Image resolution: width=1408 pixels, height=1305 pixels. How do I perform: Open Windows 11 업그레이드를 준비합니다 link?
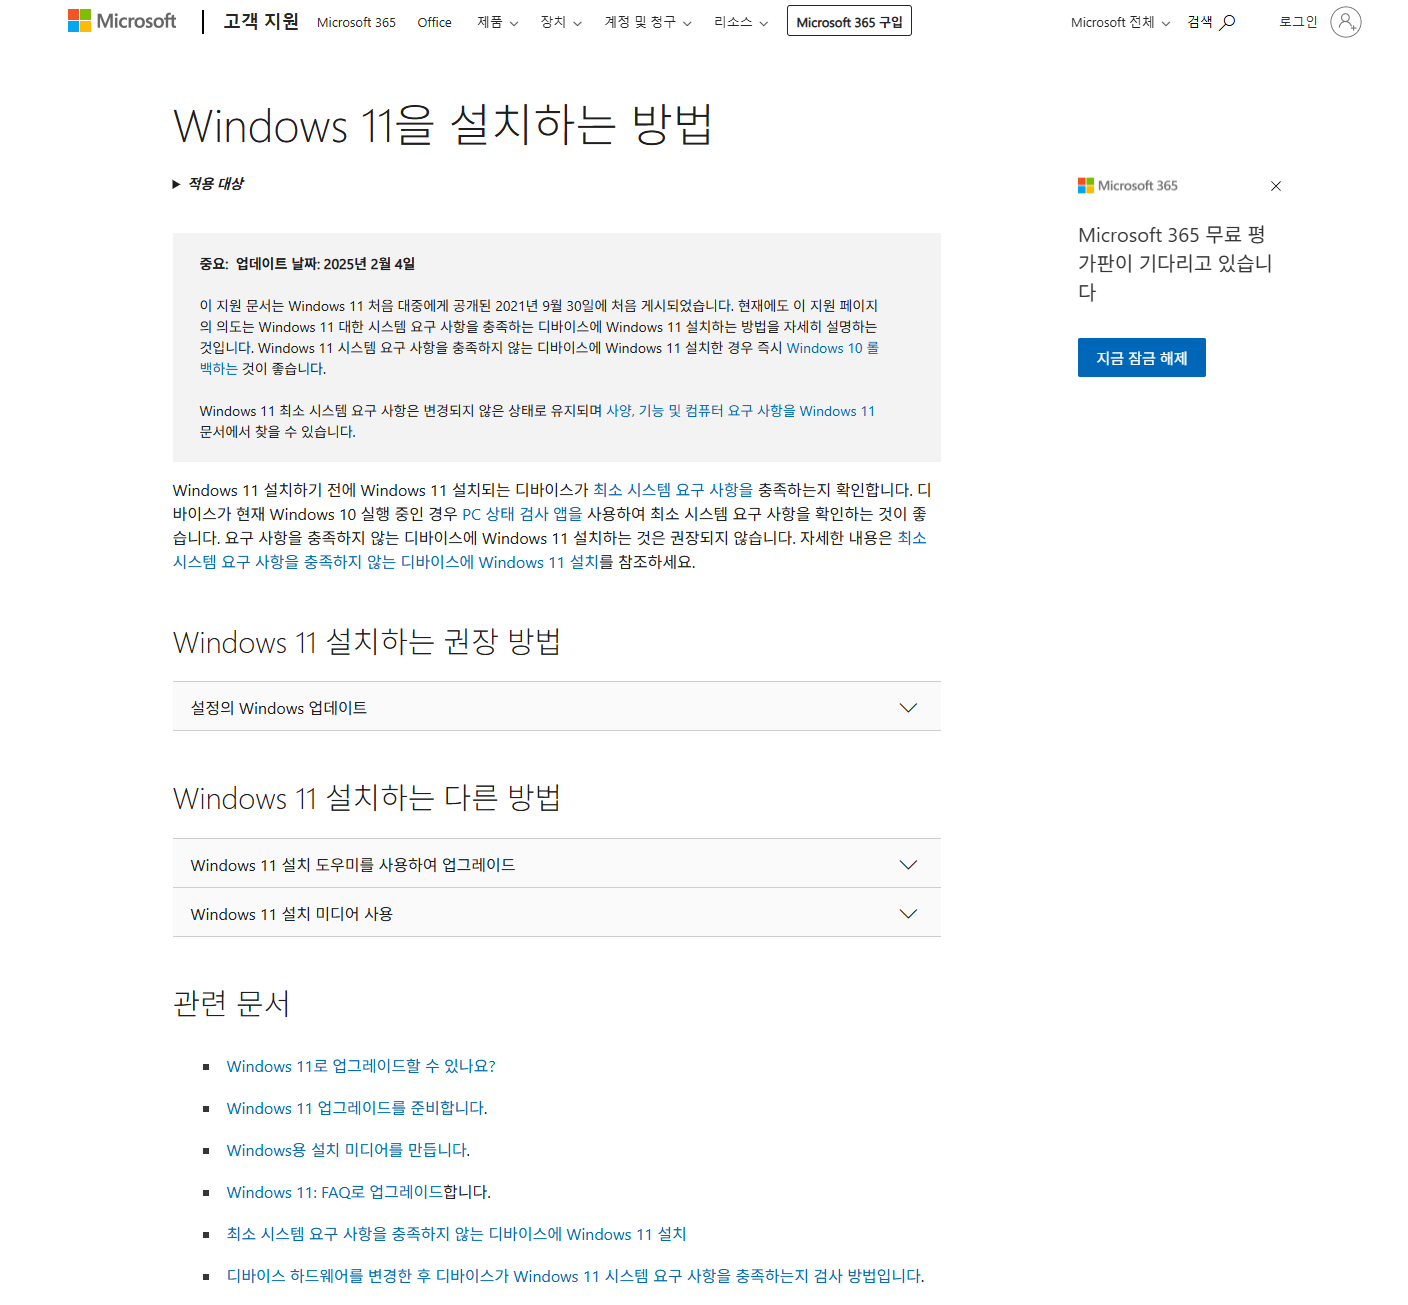coord(355,1108)
